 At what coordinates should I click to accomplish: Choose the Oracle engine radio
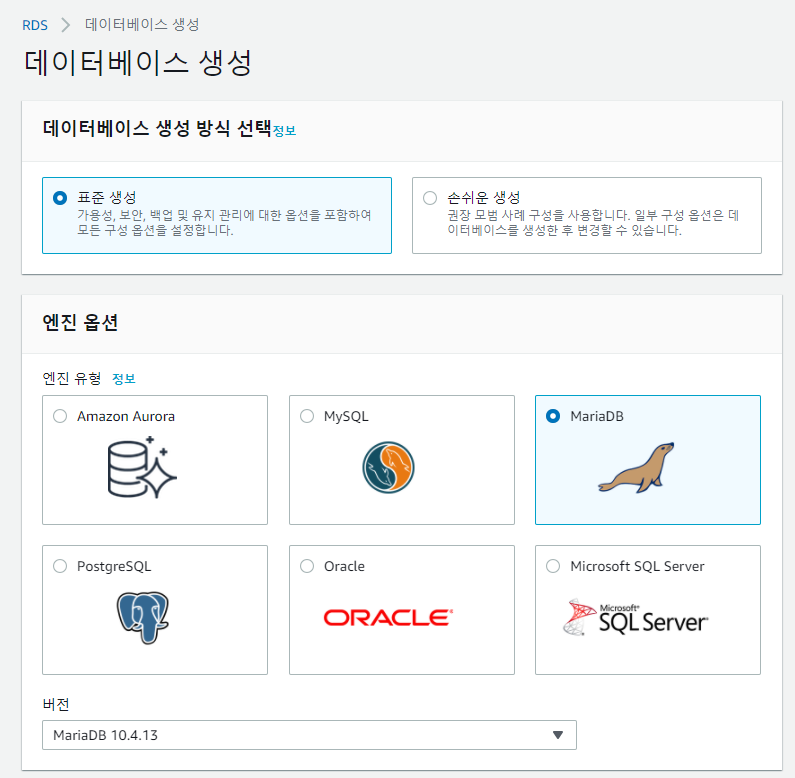tap(307, 566)
